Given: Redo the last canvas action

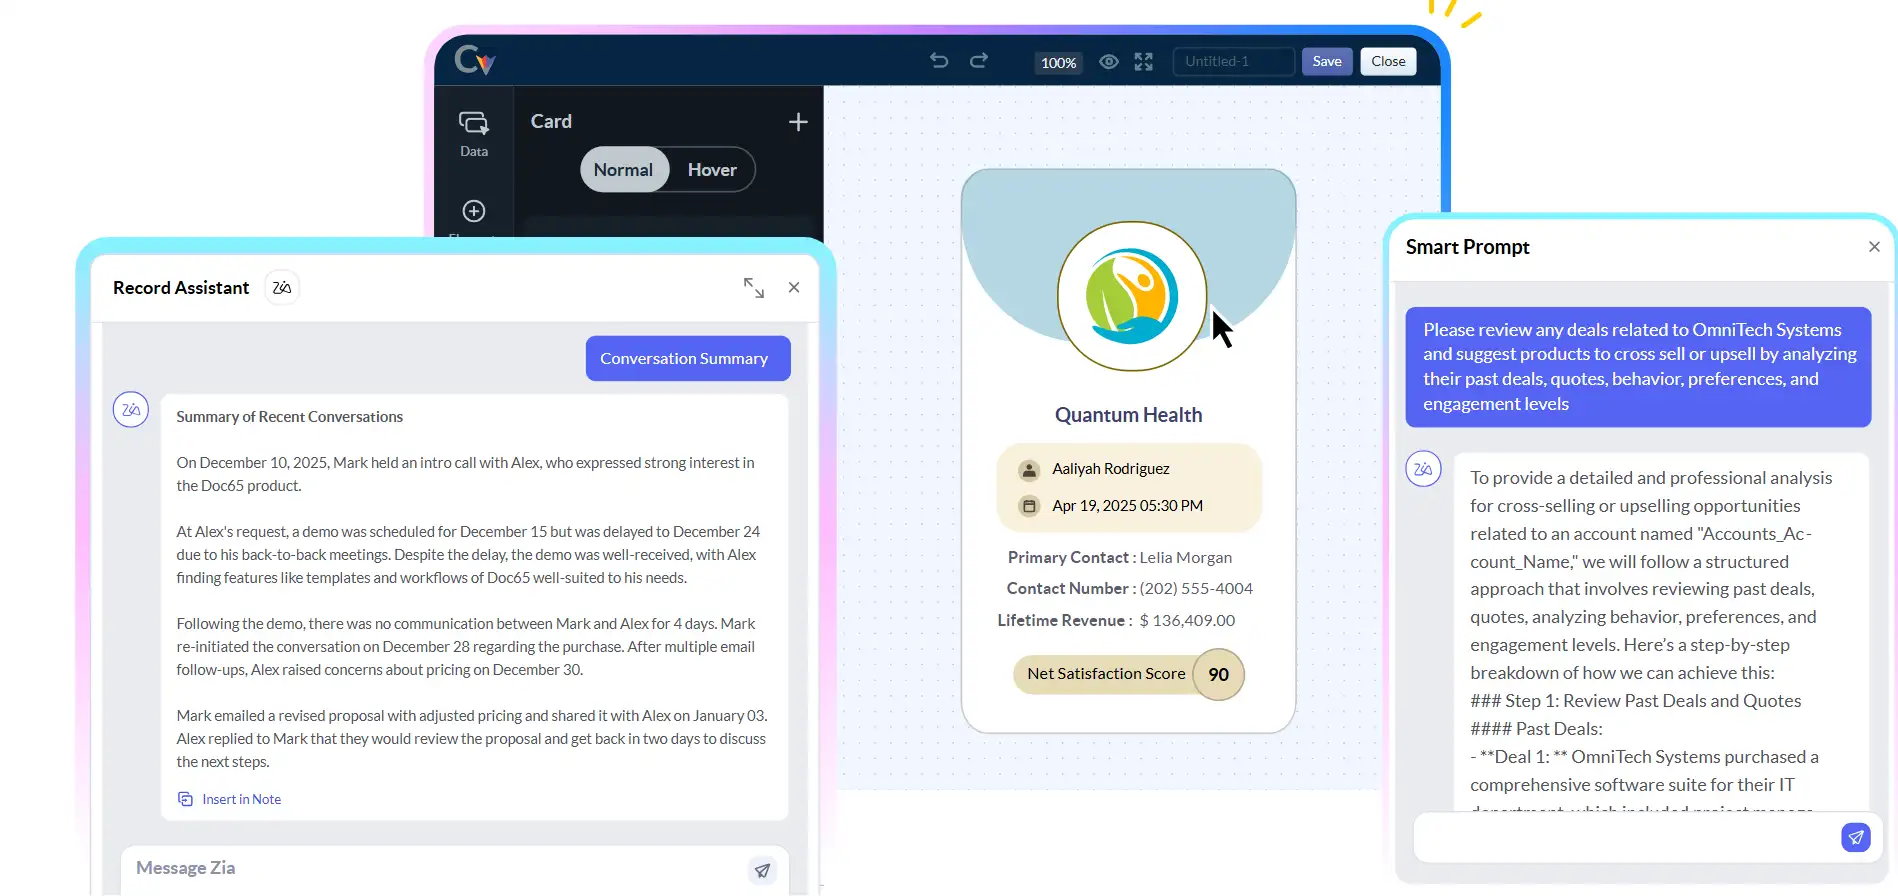Looking at the screenshot, I should [x=979, y=60].
